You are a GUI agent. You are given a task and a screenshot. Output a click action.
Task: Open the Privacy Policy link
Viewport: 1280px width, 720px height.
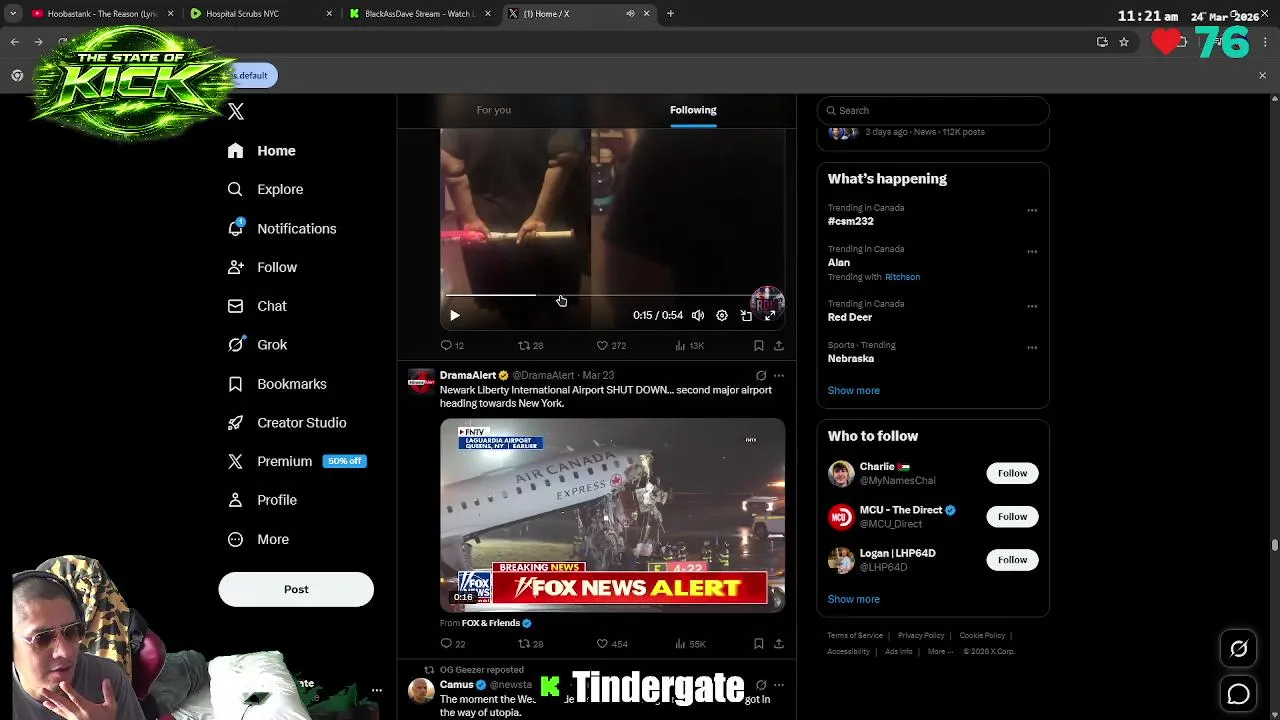[x=921, y=636]
